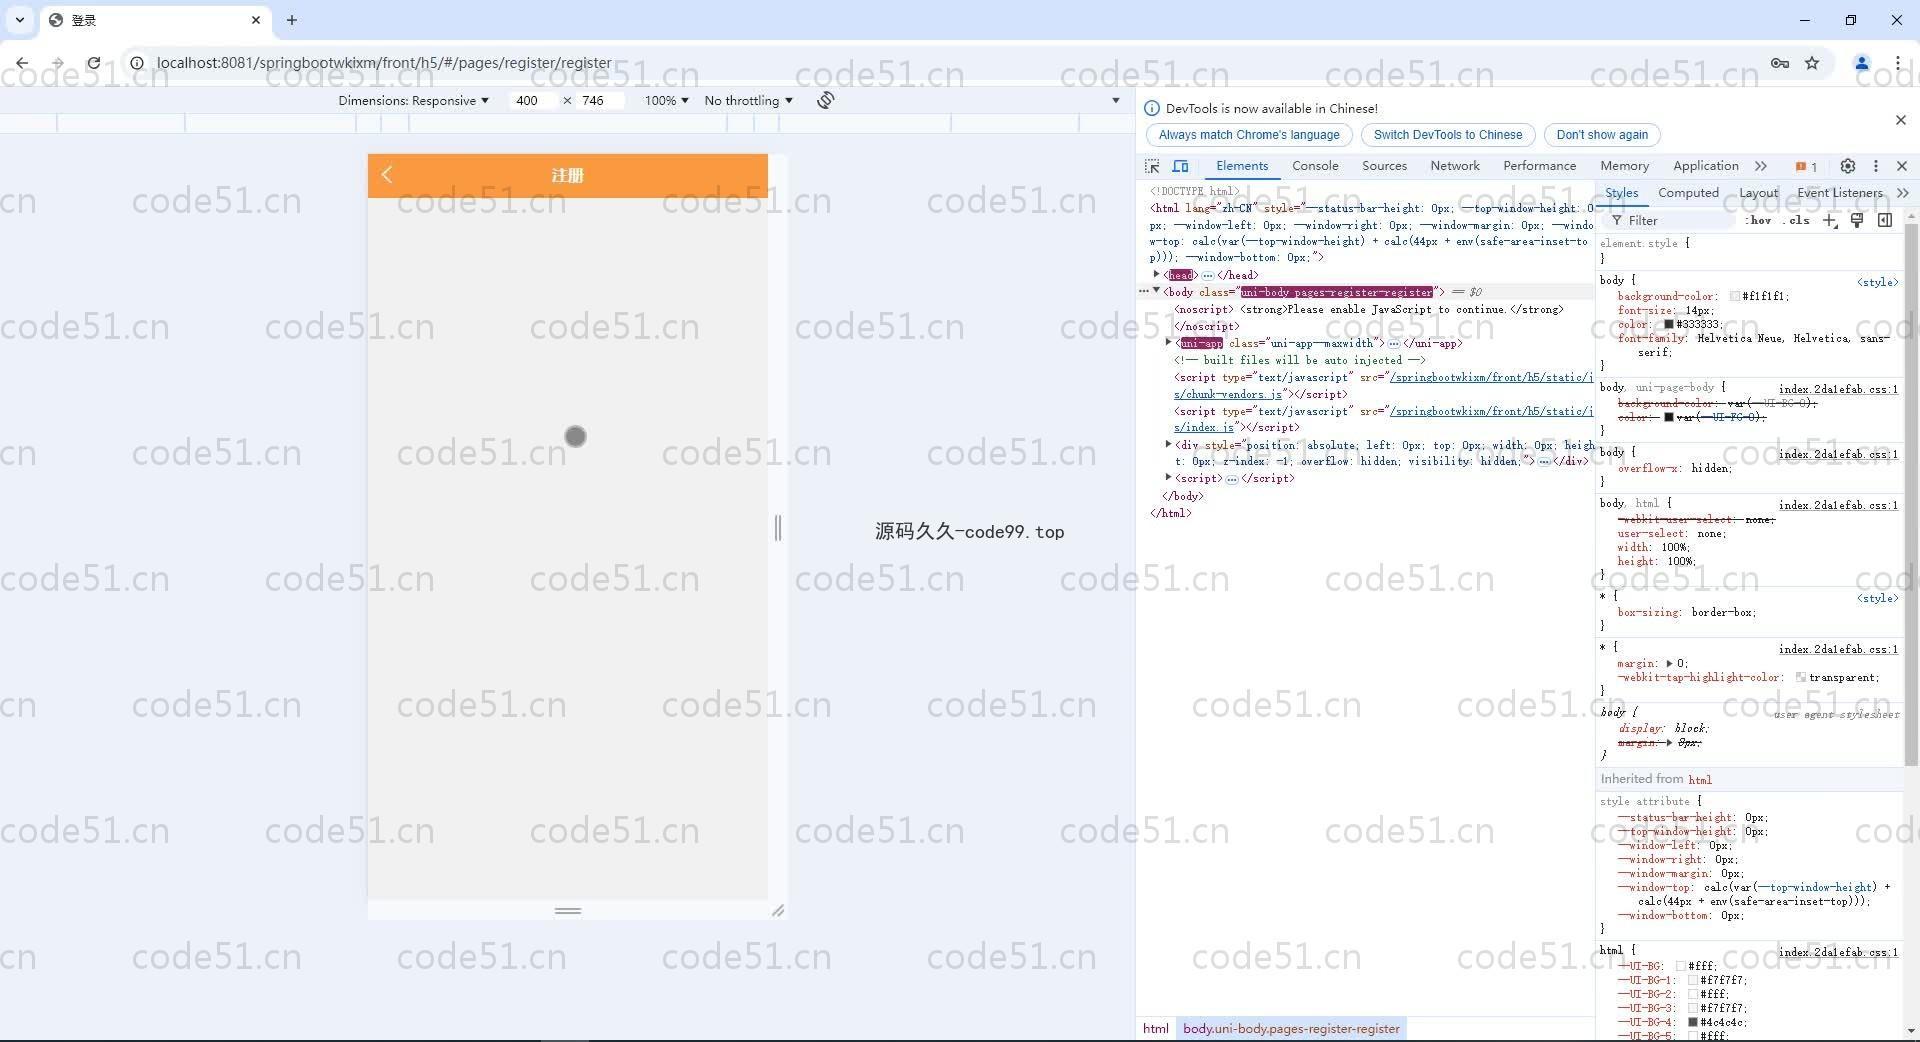Click the back chevron in the 注册 header
Viewport: 1920px width, 1042px height.
pyautogui.click(x=387, y=174)
